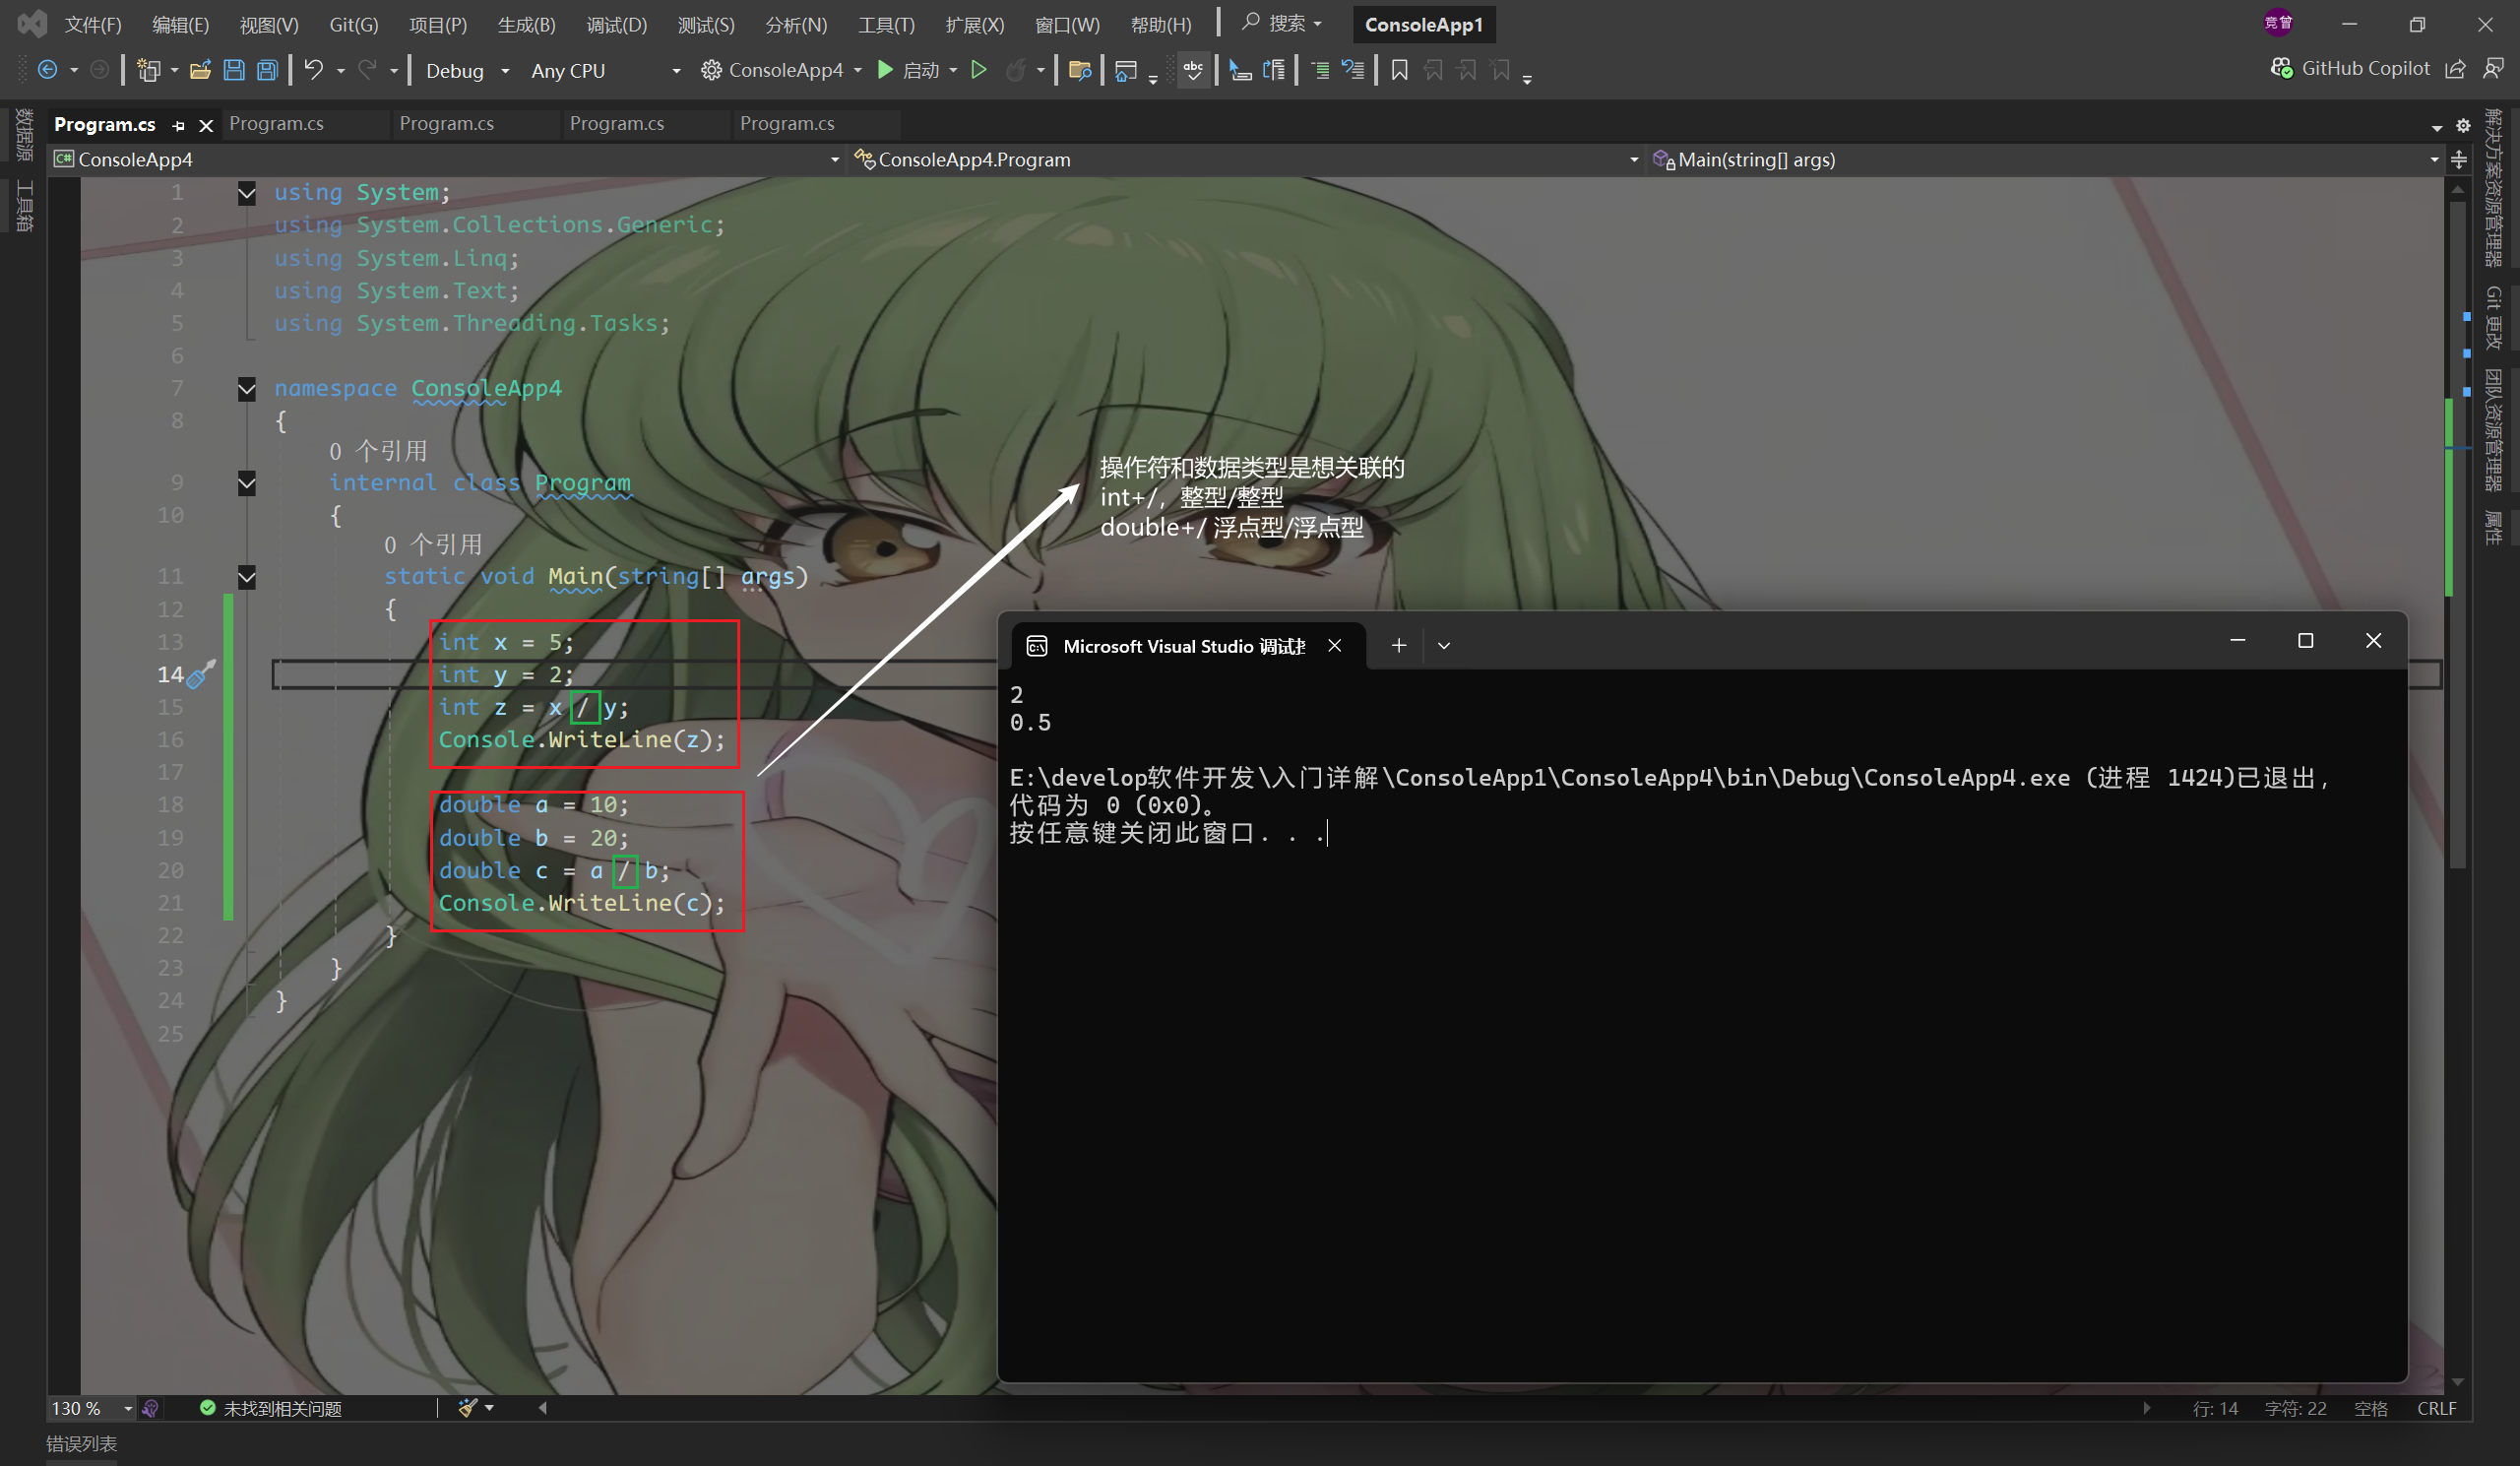
Task: Open the 解决方案资源管理器 side tab
Action: pos(2494,188)
